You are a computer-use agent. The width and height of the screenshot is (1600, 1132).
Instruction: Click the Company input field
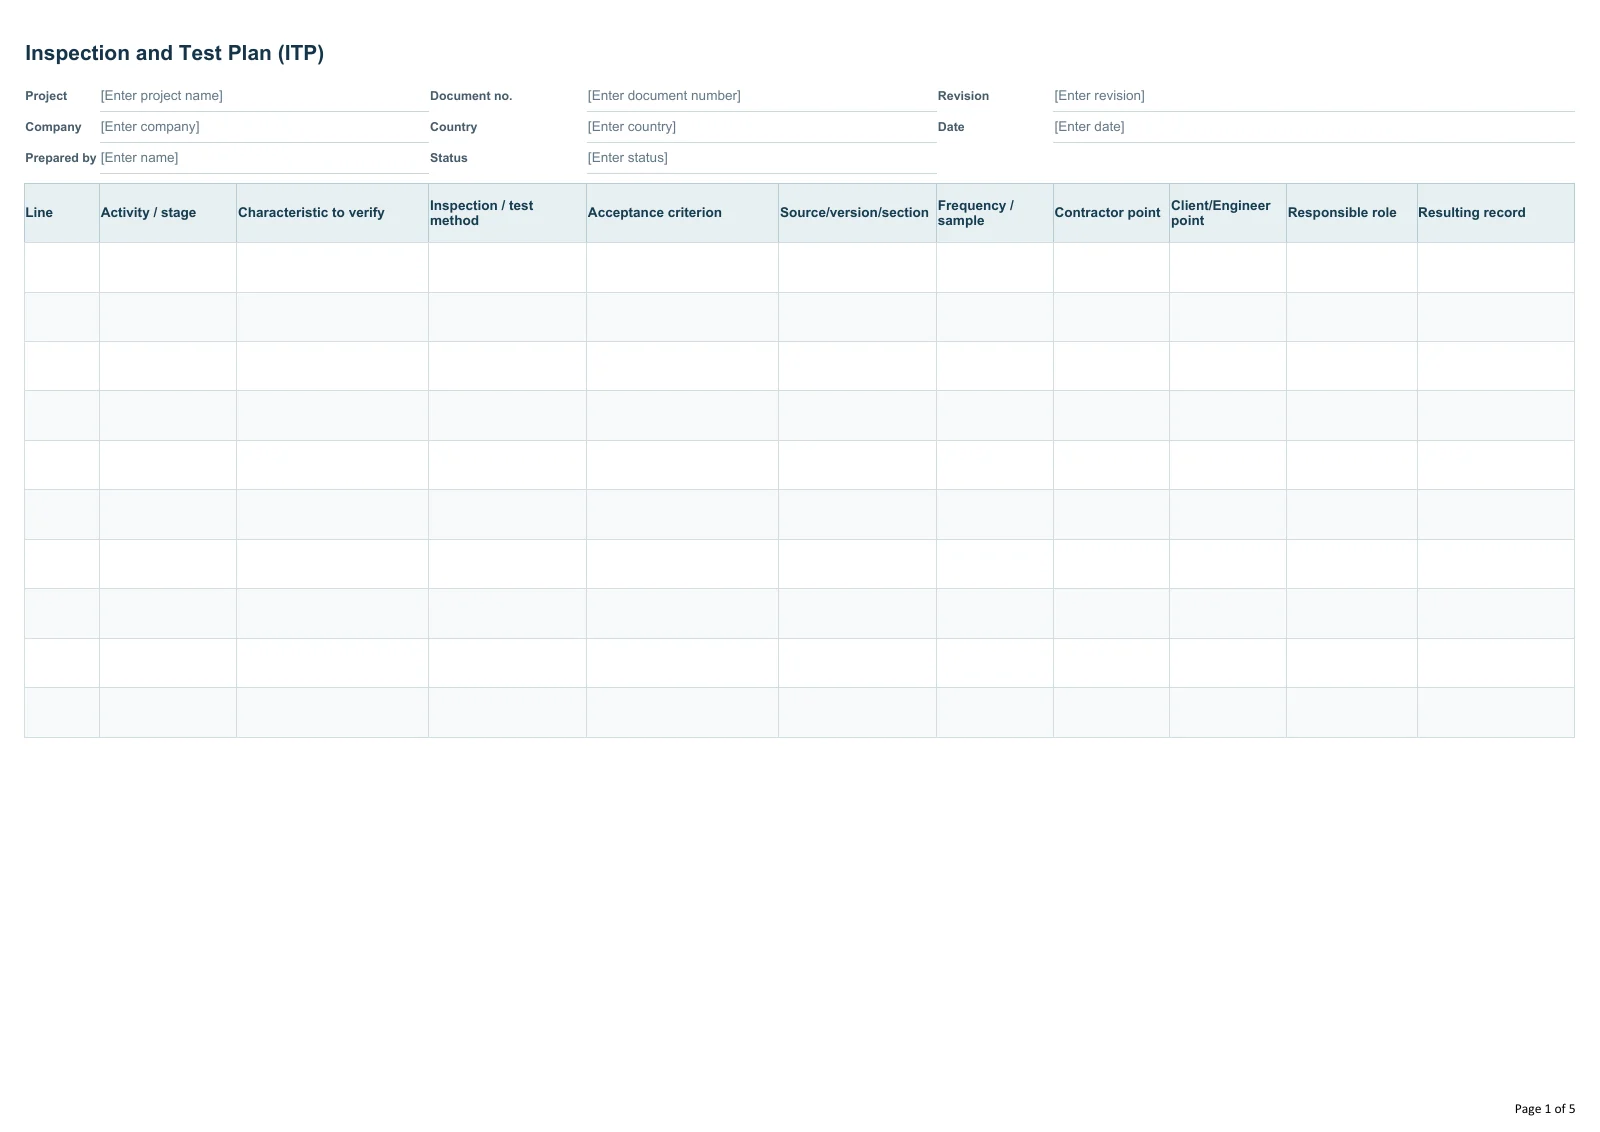[x=264, y=127]
